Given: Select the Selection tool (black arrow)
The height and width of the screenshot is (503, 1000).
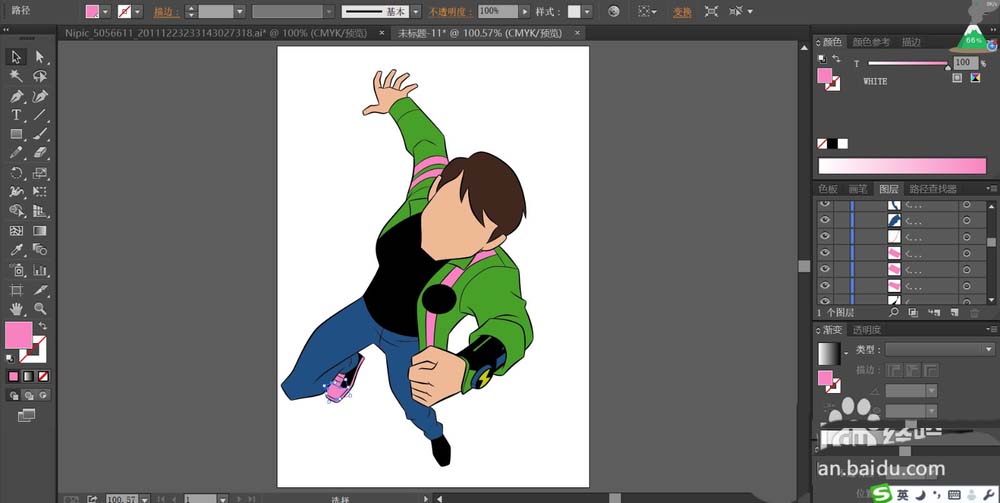Looking at the screenshot, I should click(16, 57).
